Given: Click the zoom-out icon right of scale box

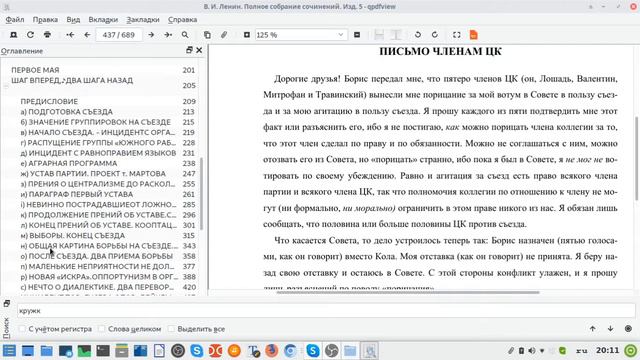Looking at the screenshot, I should (357, 35).
